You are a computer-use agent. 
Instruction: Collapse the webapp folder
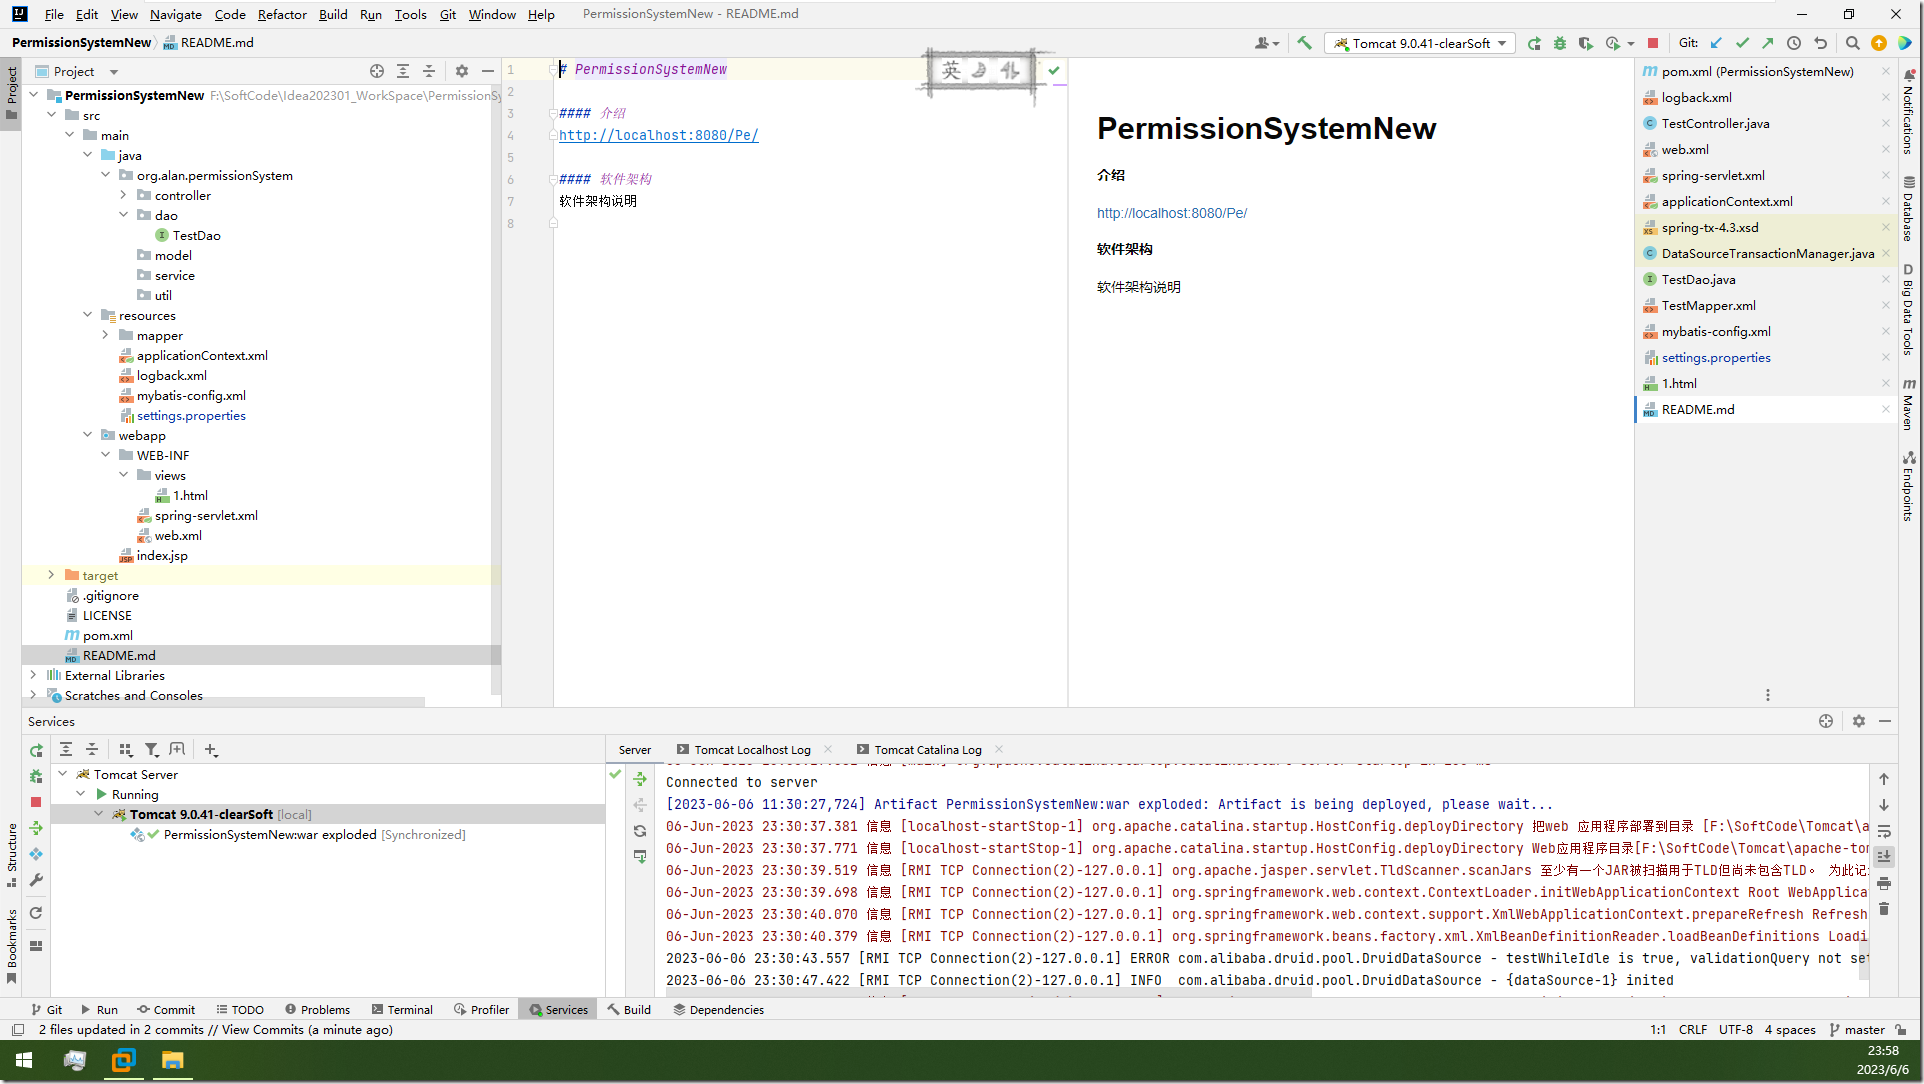pos(87,435)
